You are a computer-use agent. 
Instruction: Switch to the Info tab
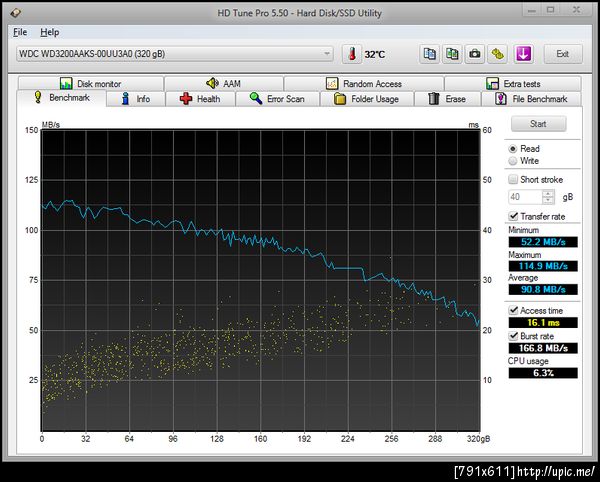(136, 99)
